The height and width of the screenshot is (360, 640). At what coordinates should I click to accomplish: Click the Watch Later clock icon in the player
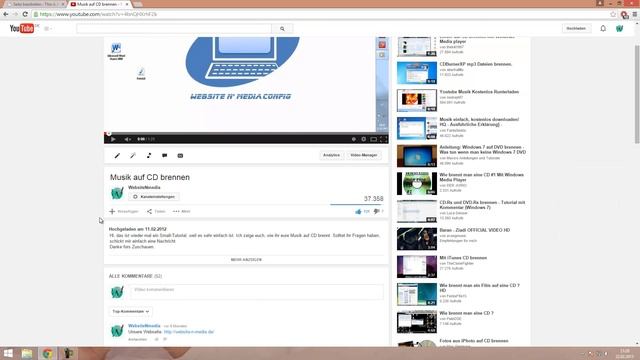coord(353,139)
